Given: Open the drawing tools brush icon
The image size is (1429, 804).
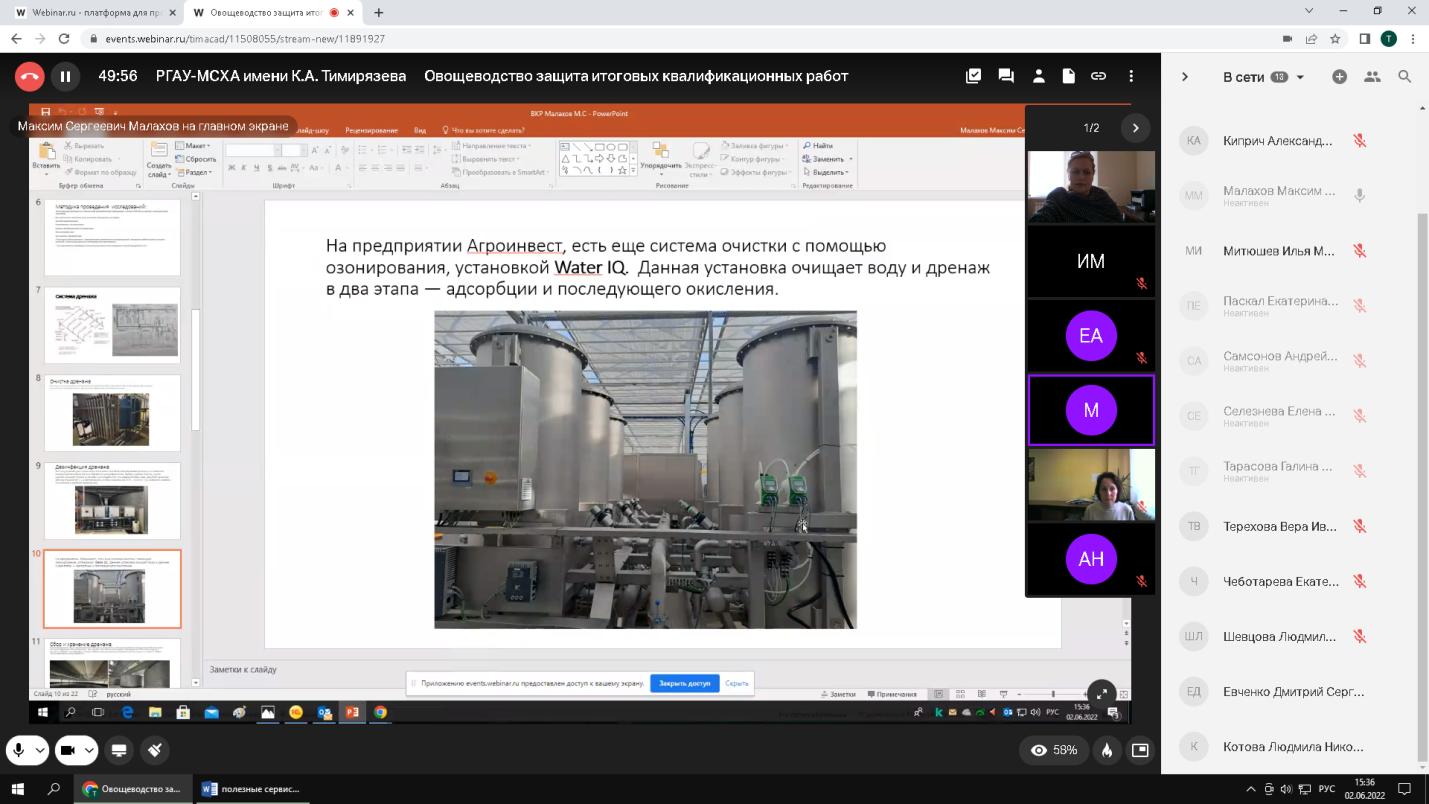Looking at the screenshot, I should [x=155, y=750].
